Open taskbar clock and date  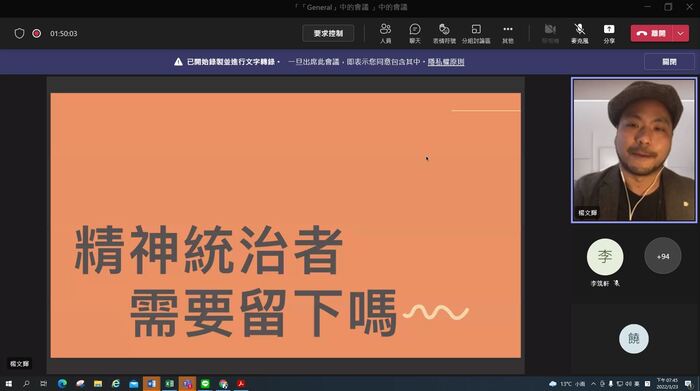667,383
